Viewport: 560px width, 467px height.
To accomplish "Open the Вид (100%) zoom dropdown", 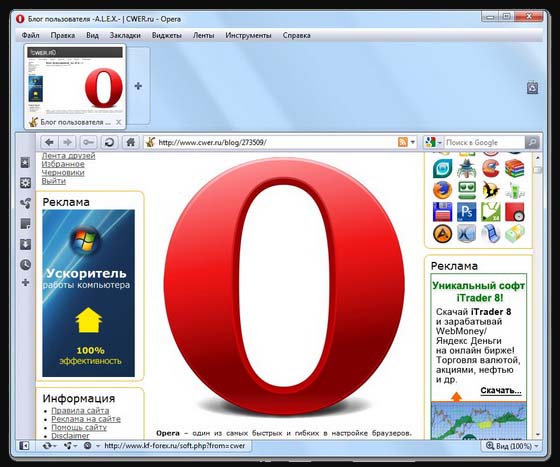I will pyautogui.click(x=512, y=446).
